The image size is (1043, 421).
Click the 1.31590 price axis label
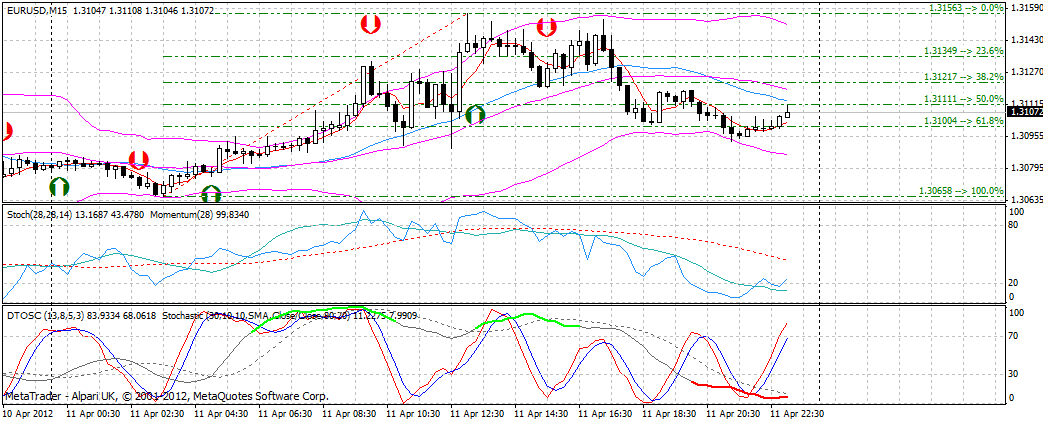1026,8
